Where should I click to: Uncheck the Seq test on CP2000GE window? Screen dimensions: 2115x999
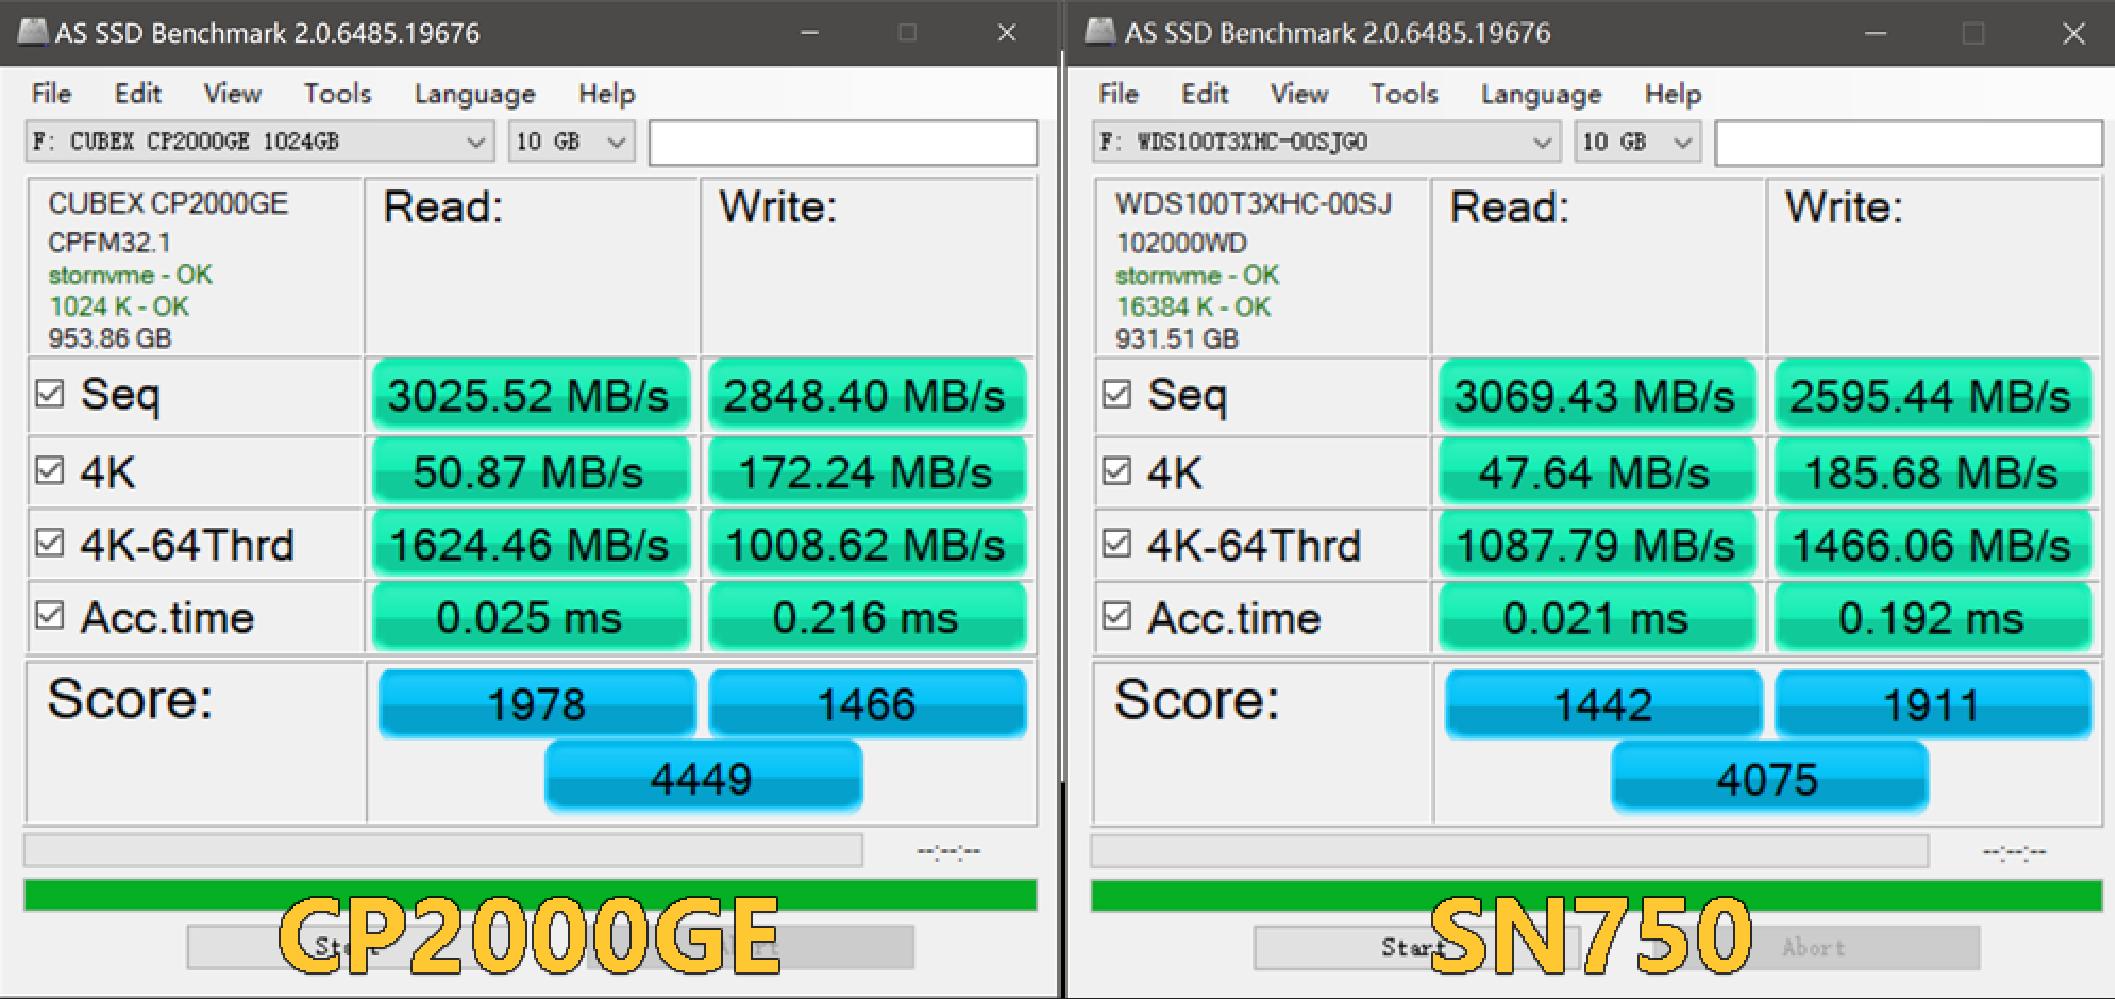(49, 395)
